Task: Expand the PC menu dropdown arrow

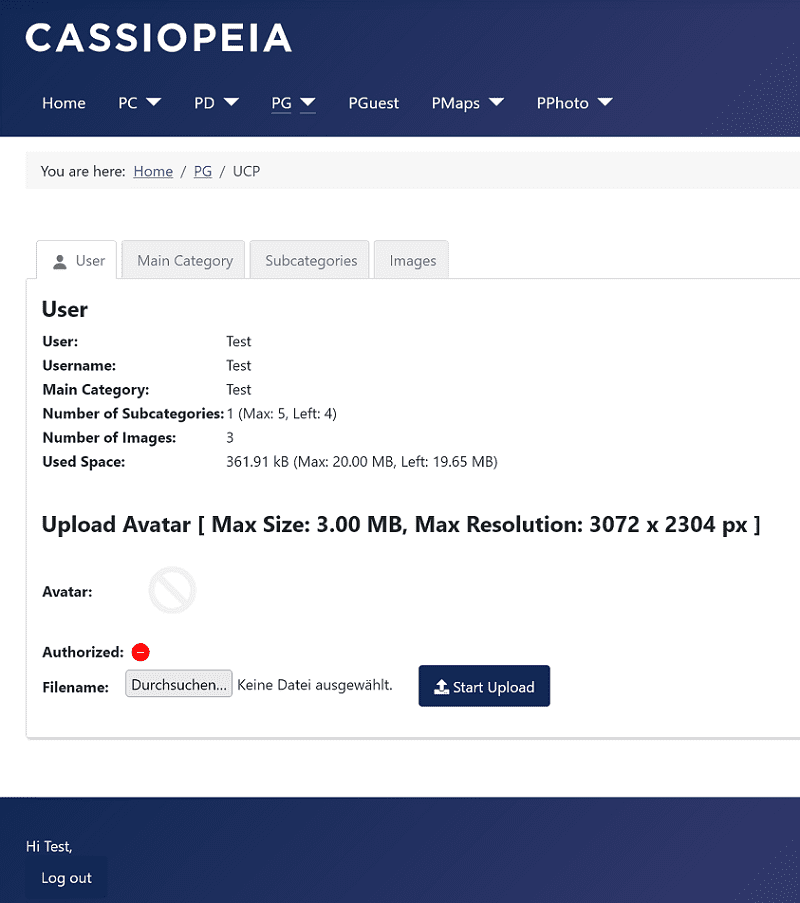Action: 153,102
